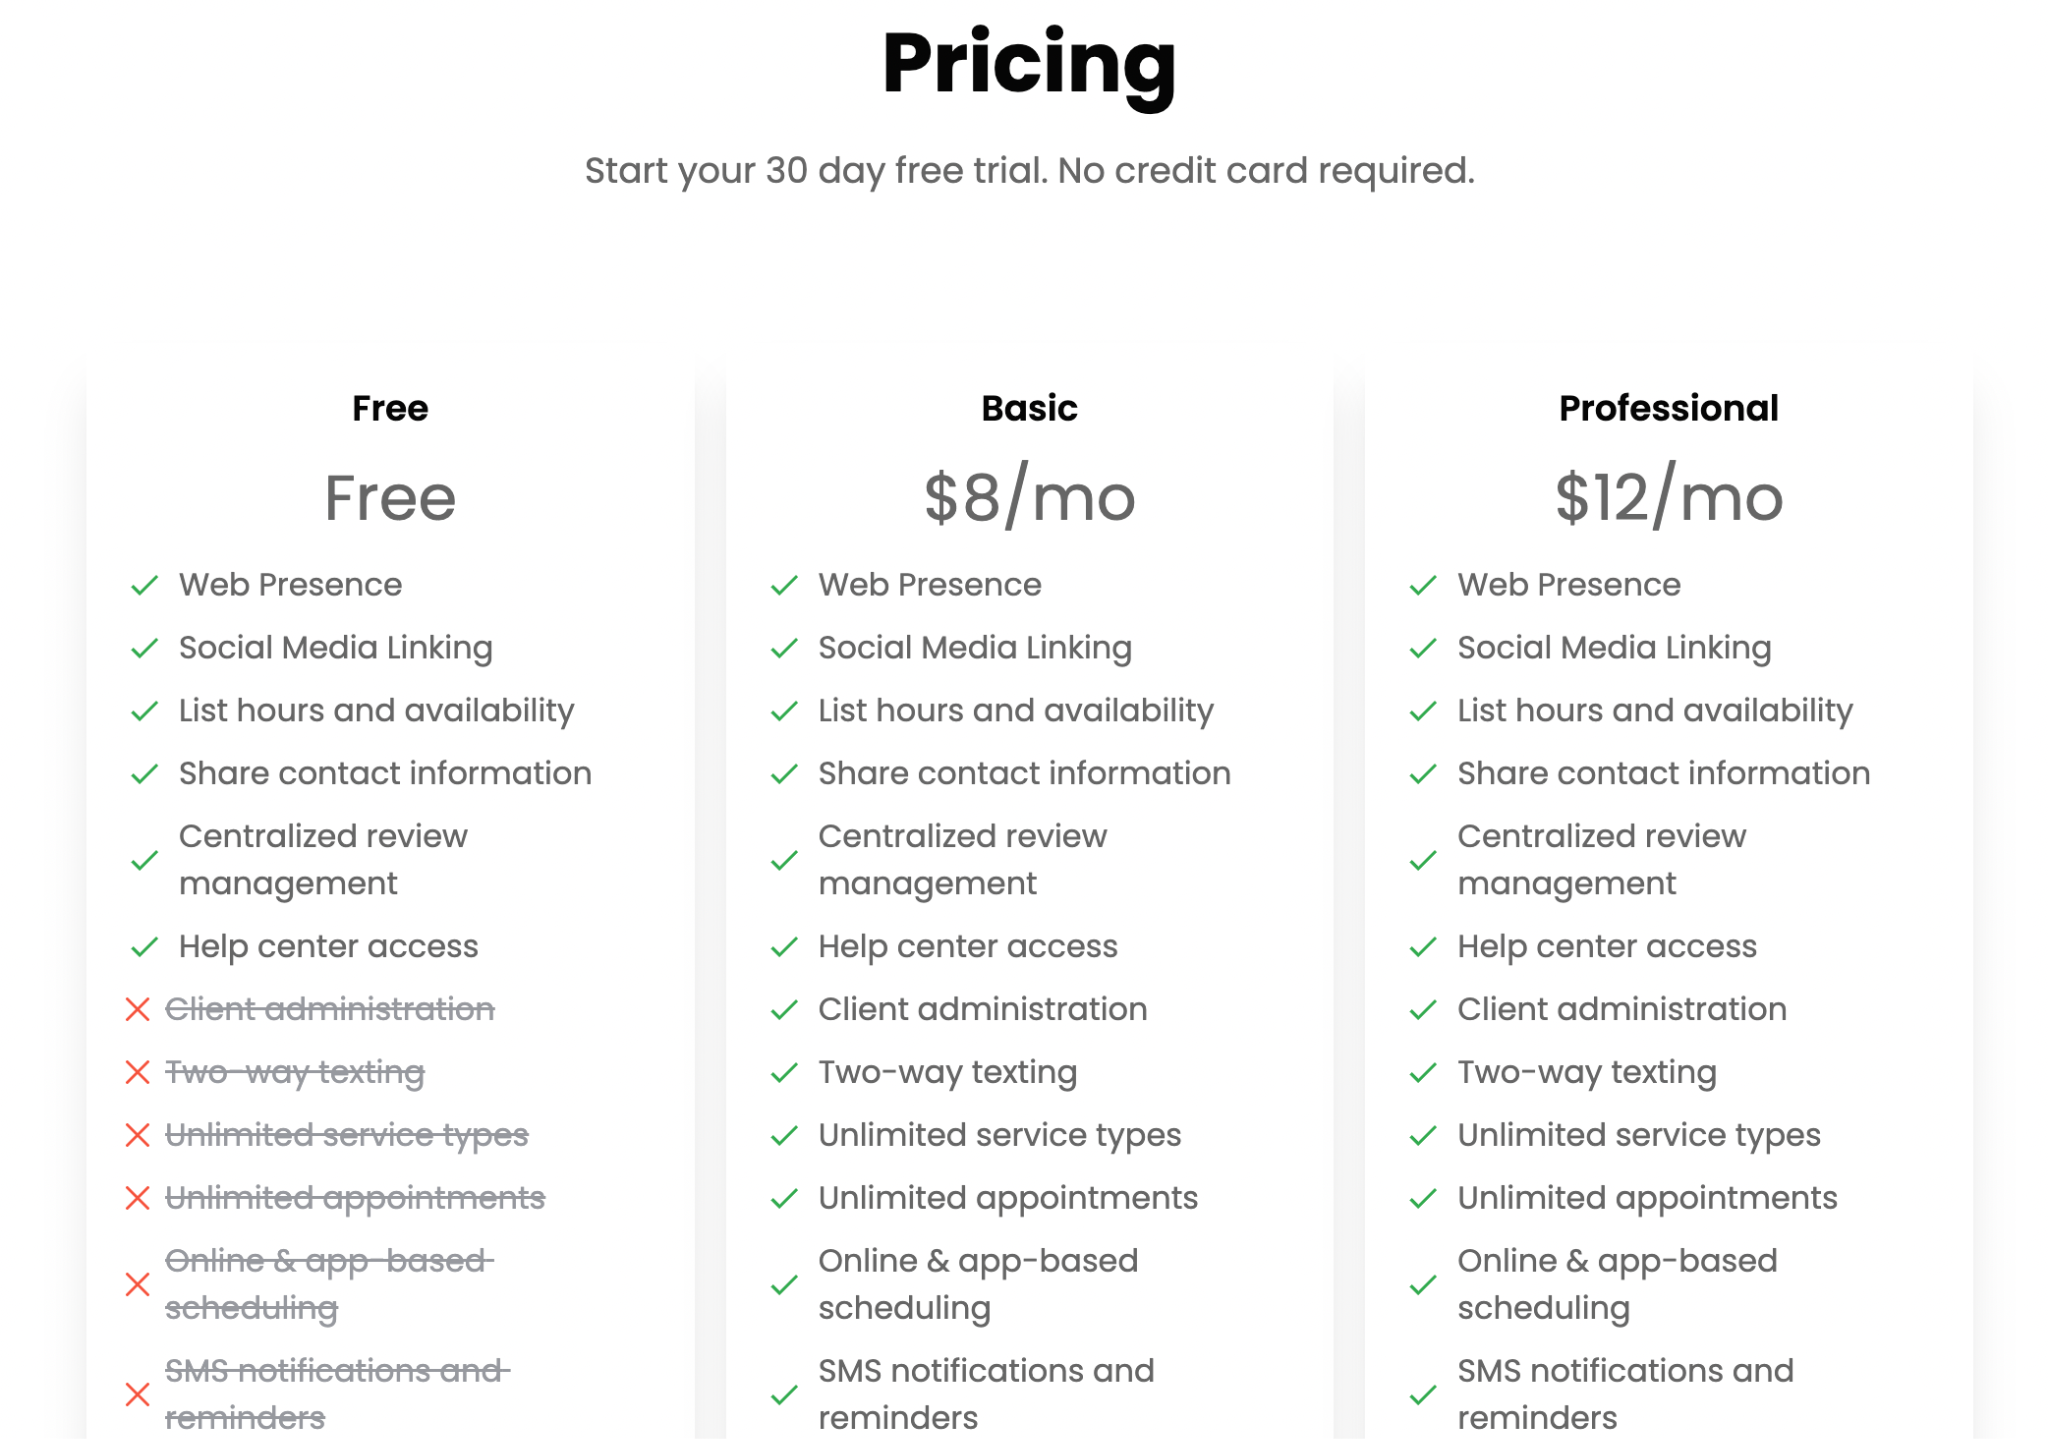Click Basic plan's Unlimited appointments checkmark

784,1198
